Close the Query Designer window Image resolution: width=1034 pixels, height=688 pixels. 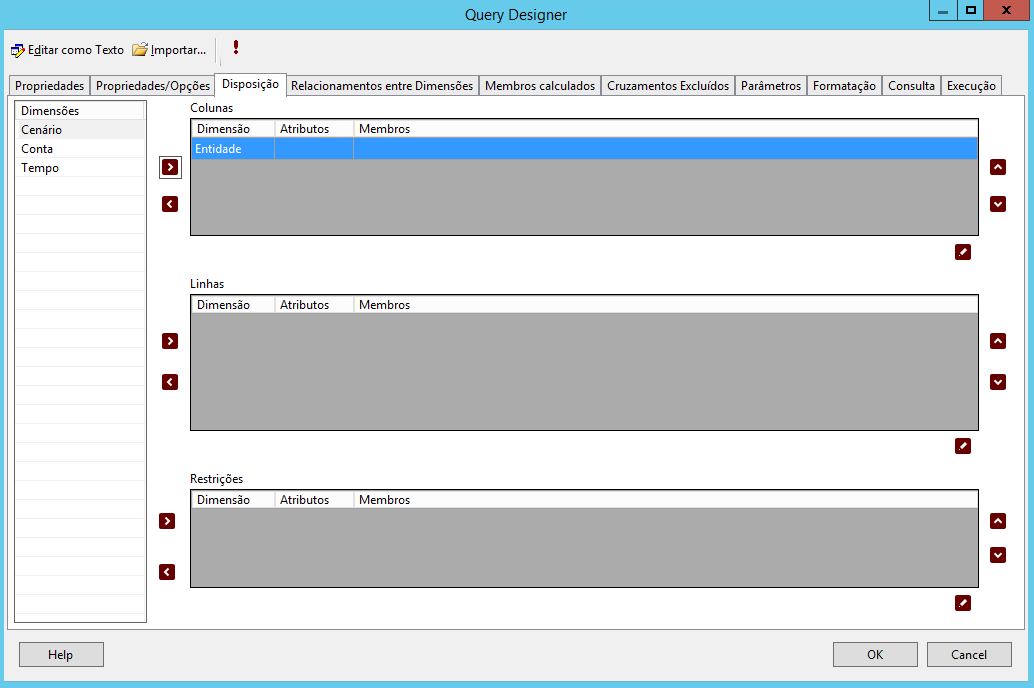(1006, 11)
